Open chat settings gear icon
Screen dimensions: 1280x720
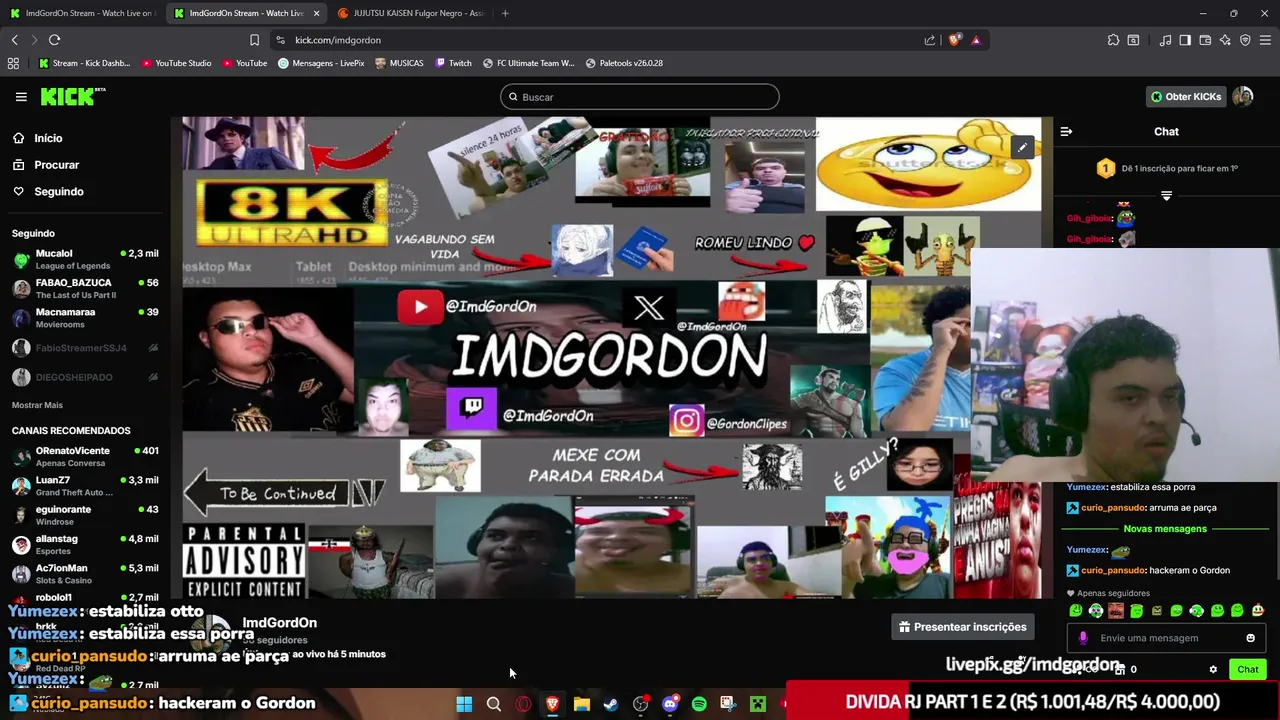[x=1213, y=669]
